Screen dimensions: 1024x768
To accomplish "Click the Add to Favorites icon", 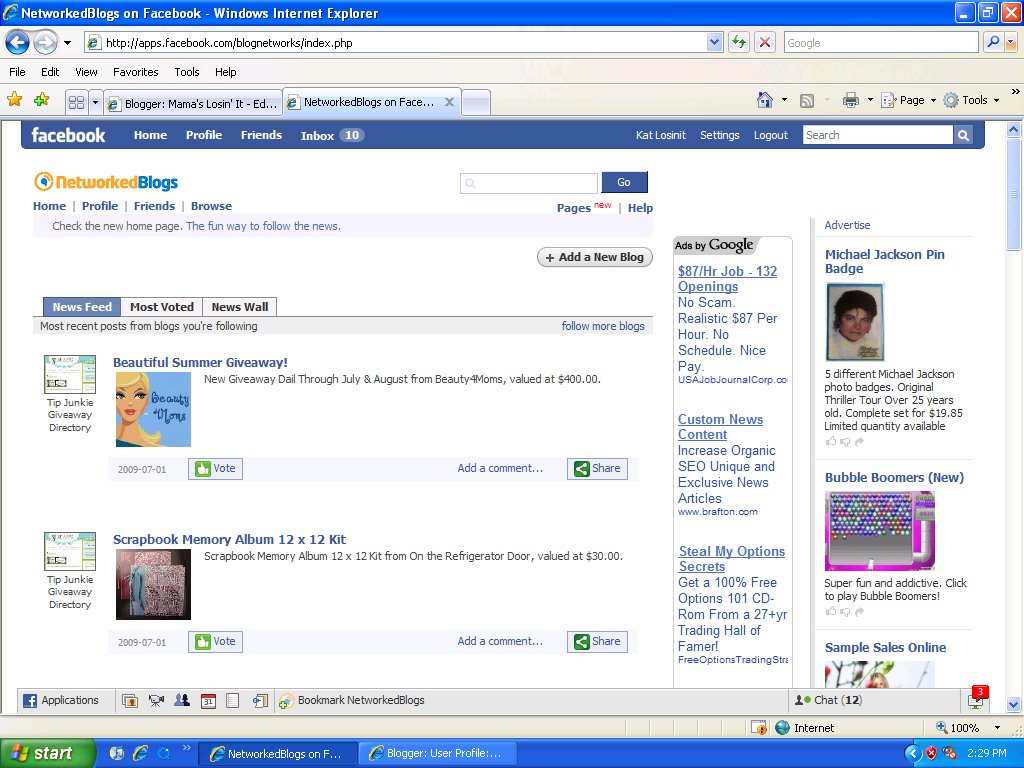I will [42, 99].
